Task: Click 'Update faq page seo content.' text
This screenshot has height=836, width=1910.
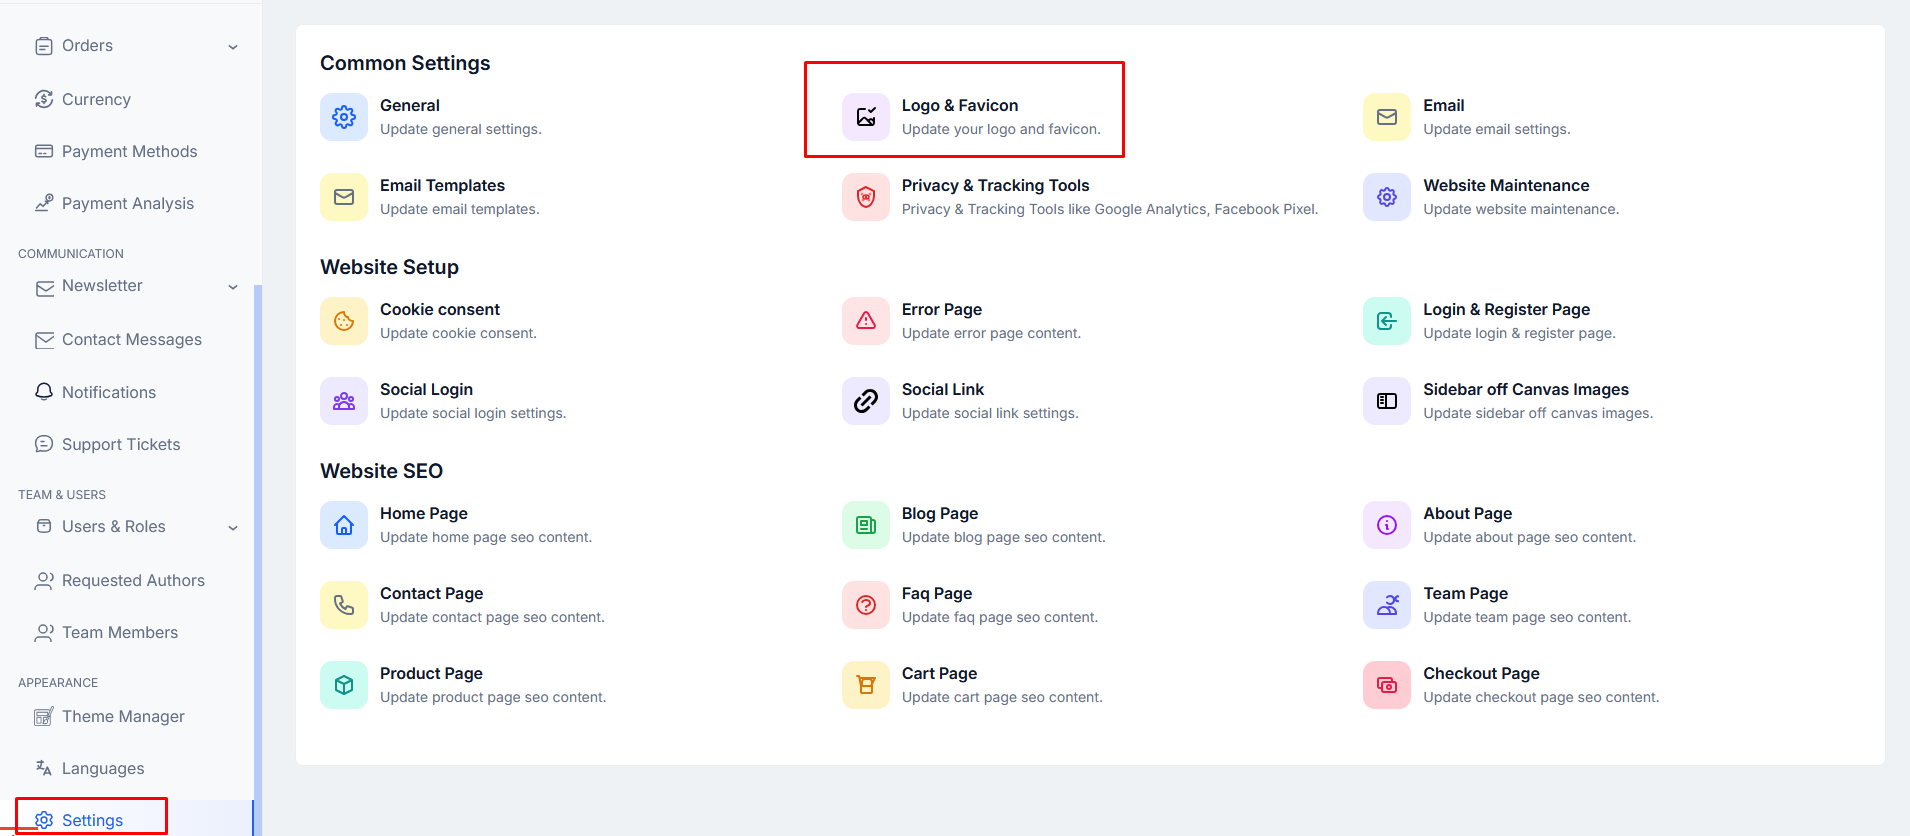Action: tap(1000, 617)
